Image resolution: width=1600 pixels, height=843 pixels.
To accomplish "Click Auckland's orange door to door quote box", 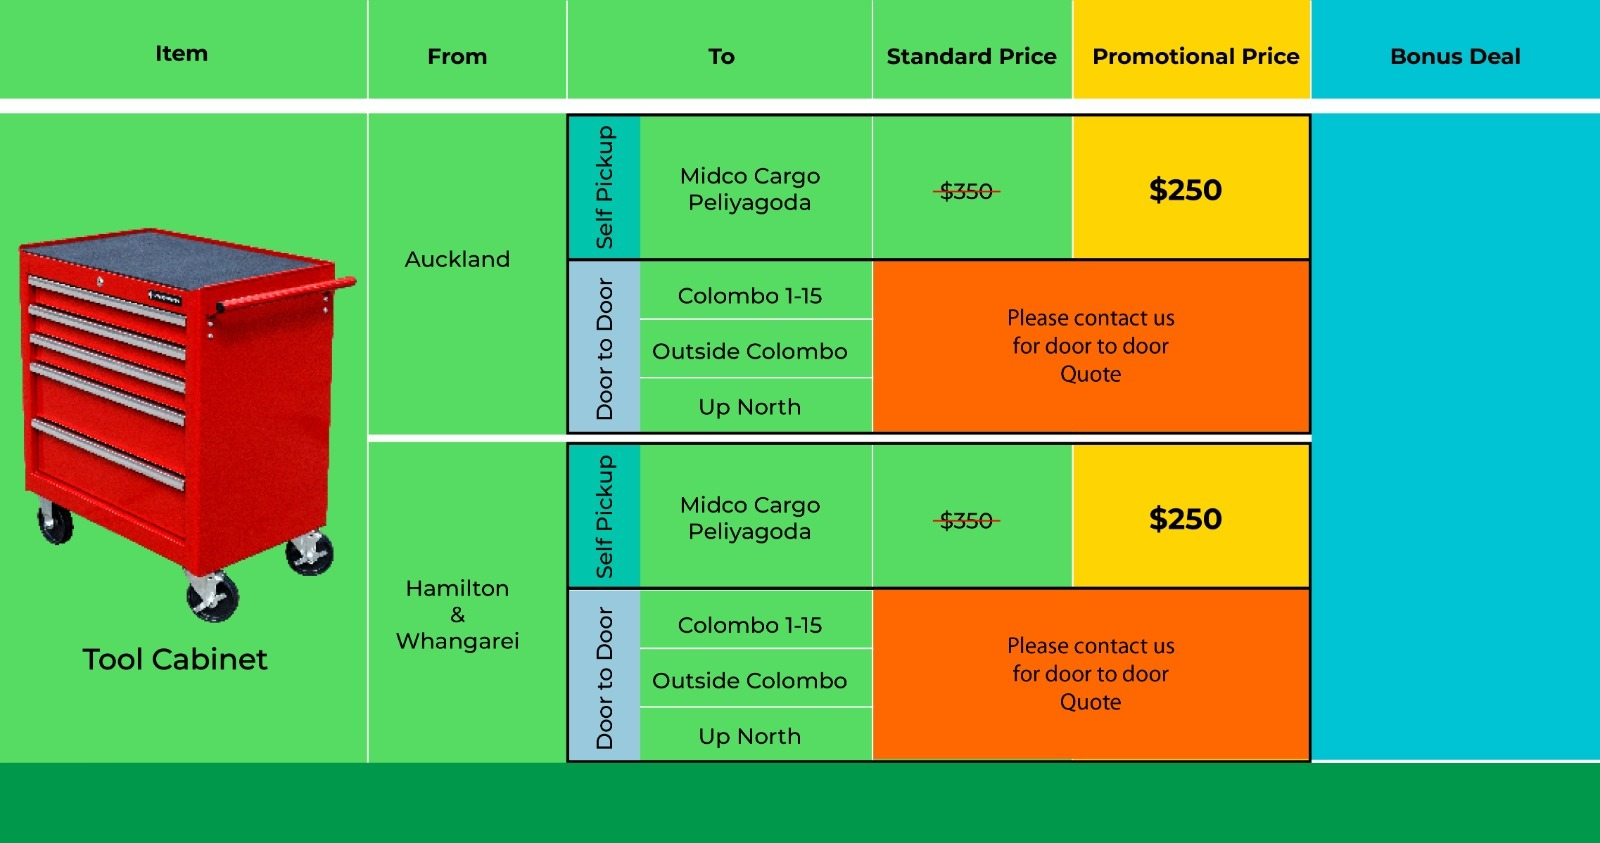I will click(x=1090, y=346).
